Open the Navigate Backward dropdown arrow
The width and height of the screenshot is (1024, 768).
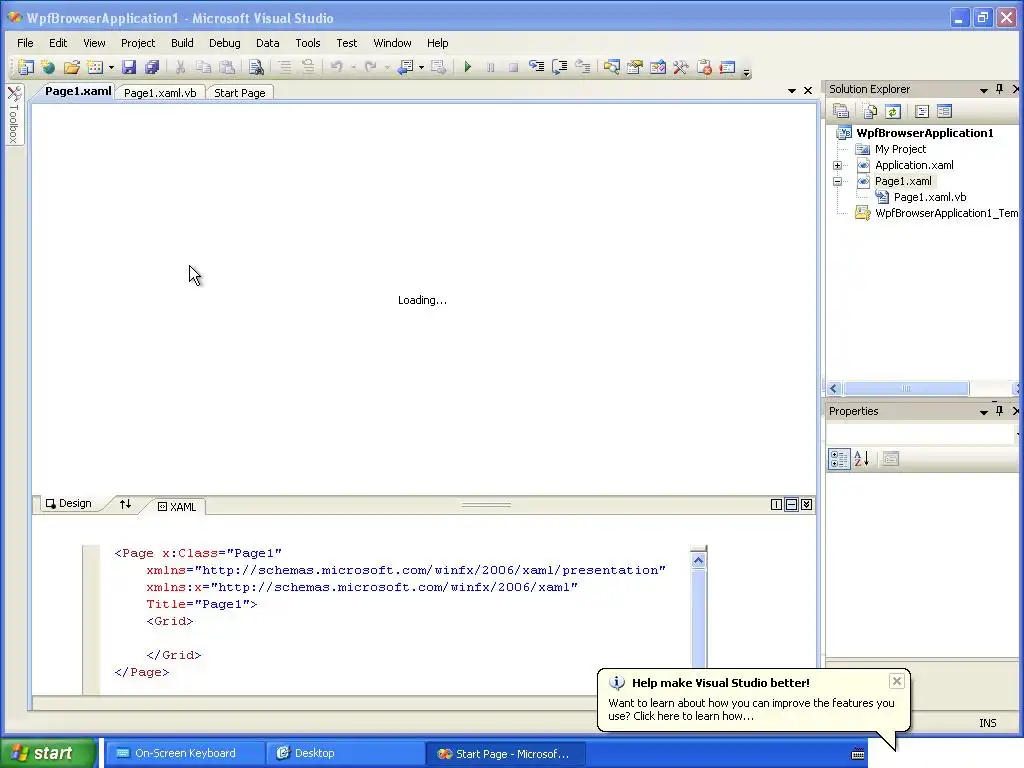[x=421, y=67]
